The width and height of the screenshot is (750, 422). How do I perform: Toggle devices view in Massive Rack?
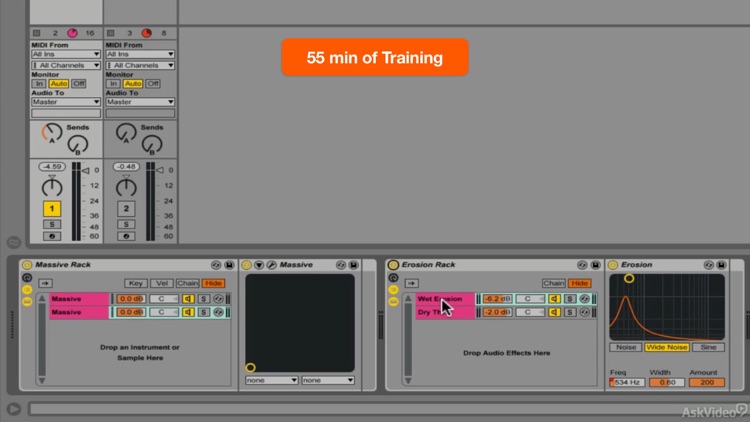[x=27, y=301]
